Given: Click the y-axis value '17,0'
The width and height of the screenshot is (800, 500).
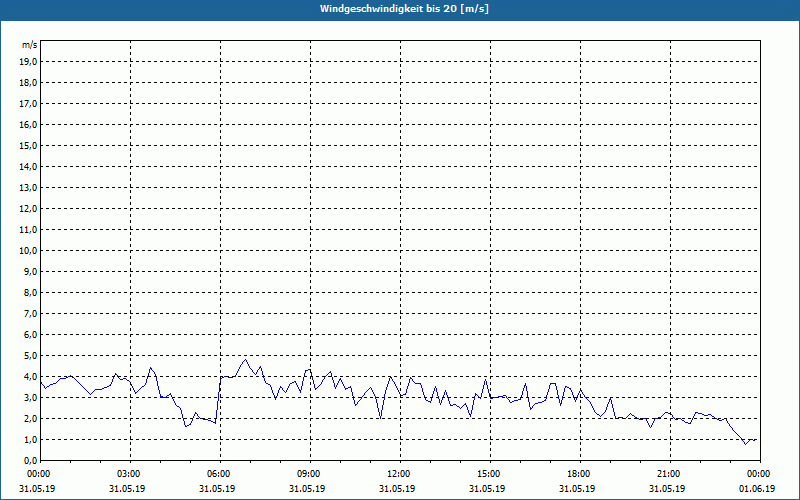Looking at the screenshot, I should (x=28, y=104).
